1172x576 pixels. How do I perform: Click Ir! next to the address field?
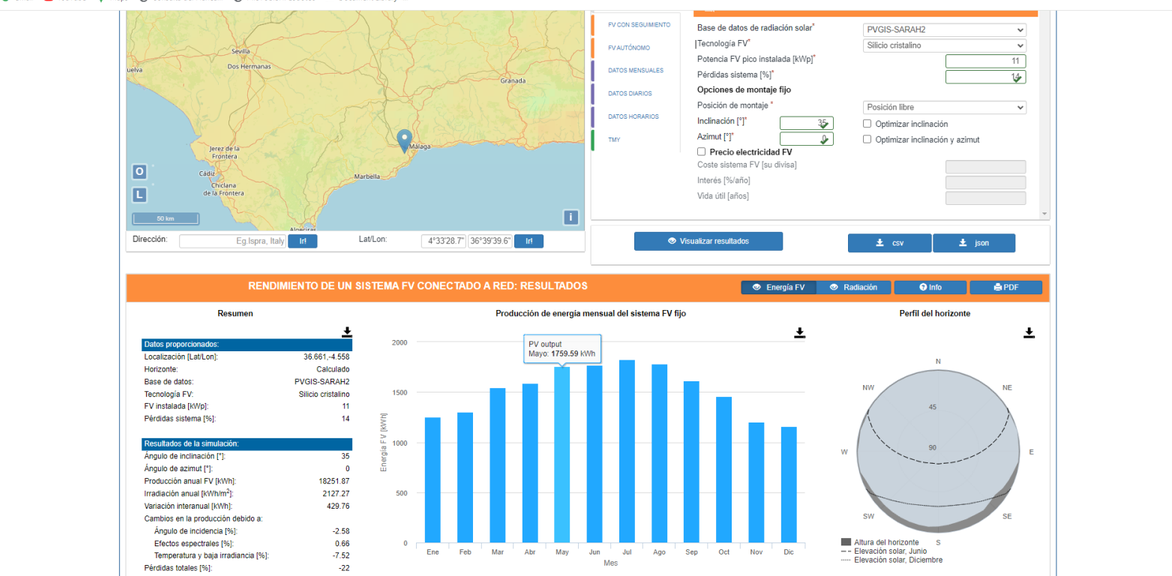pyautogui.click(x=303, y=241)
